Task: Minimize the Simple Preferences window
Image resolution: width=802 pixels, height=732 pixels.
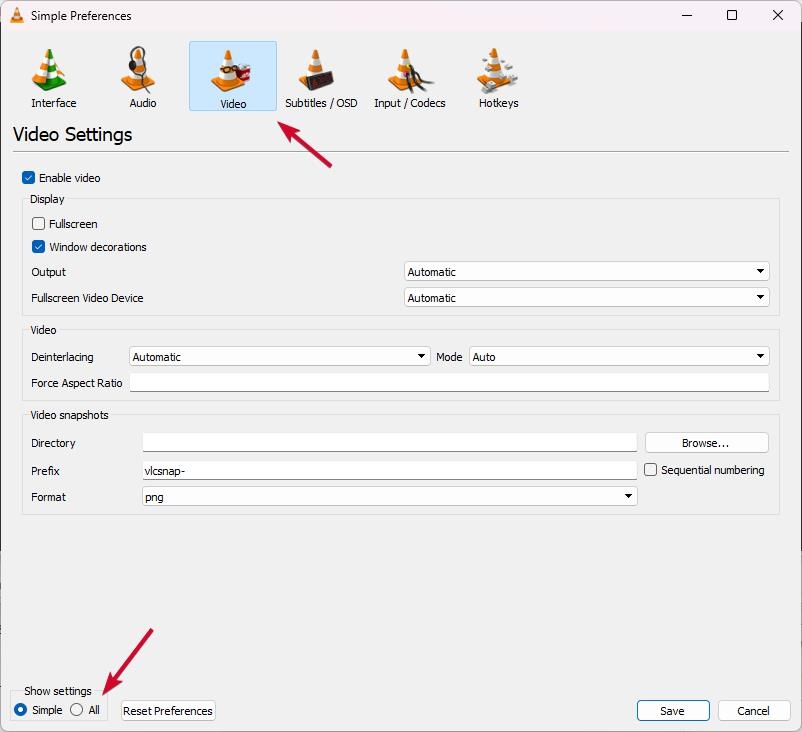Action: (687, 15)
